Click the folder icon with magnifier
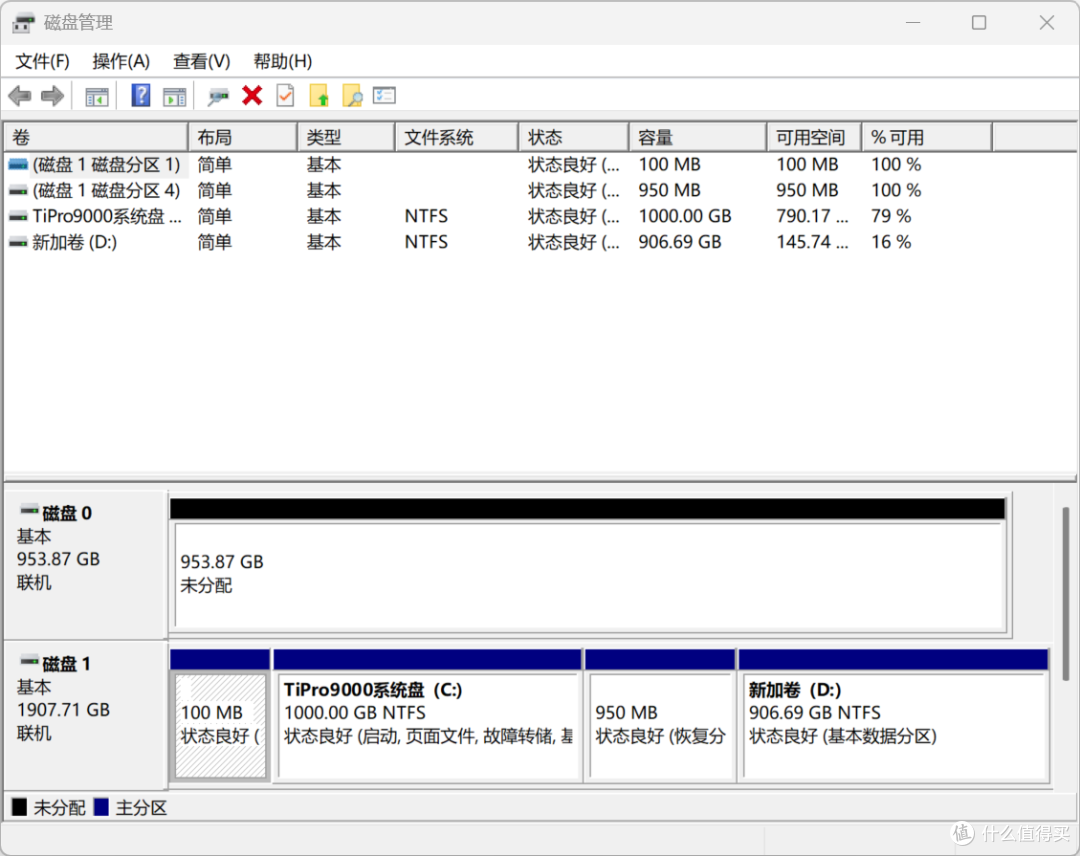The height and width of the screenshot is (856, 1080). 352,96
